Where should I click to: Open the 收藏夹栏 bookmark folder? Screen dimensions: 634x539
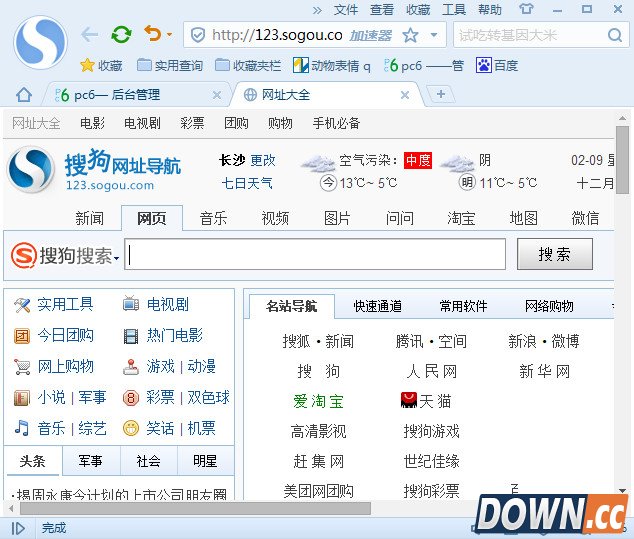coord(248,65)
